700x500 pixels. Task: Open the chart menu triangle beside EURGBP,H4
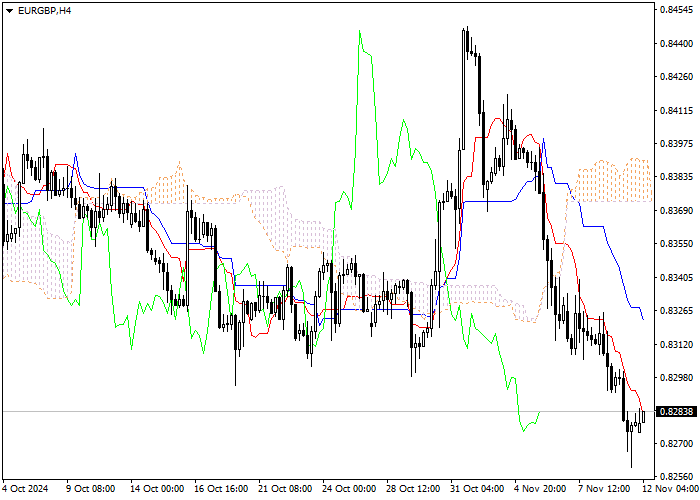pyautogui.click(x=9, y=11)
